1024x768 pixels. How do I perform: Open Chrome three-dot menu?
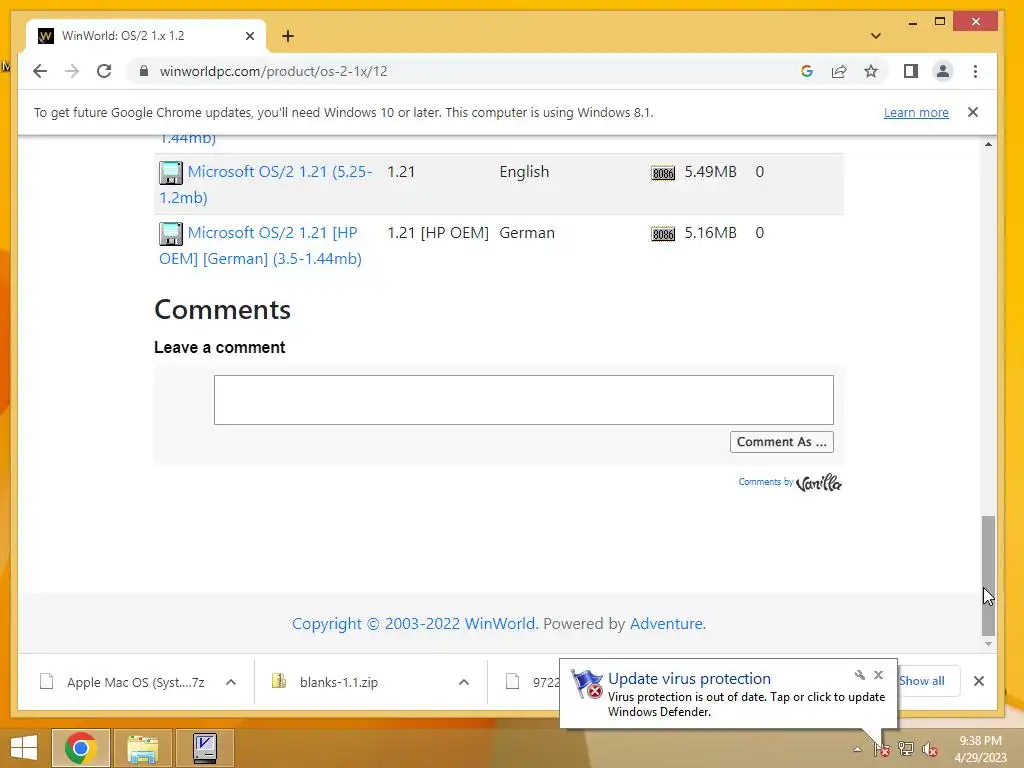[975, 71]
